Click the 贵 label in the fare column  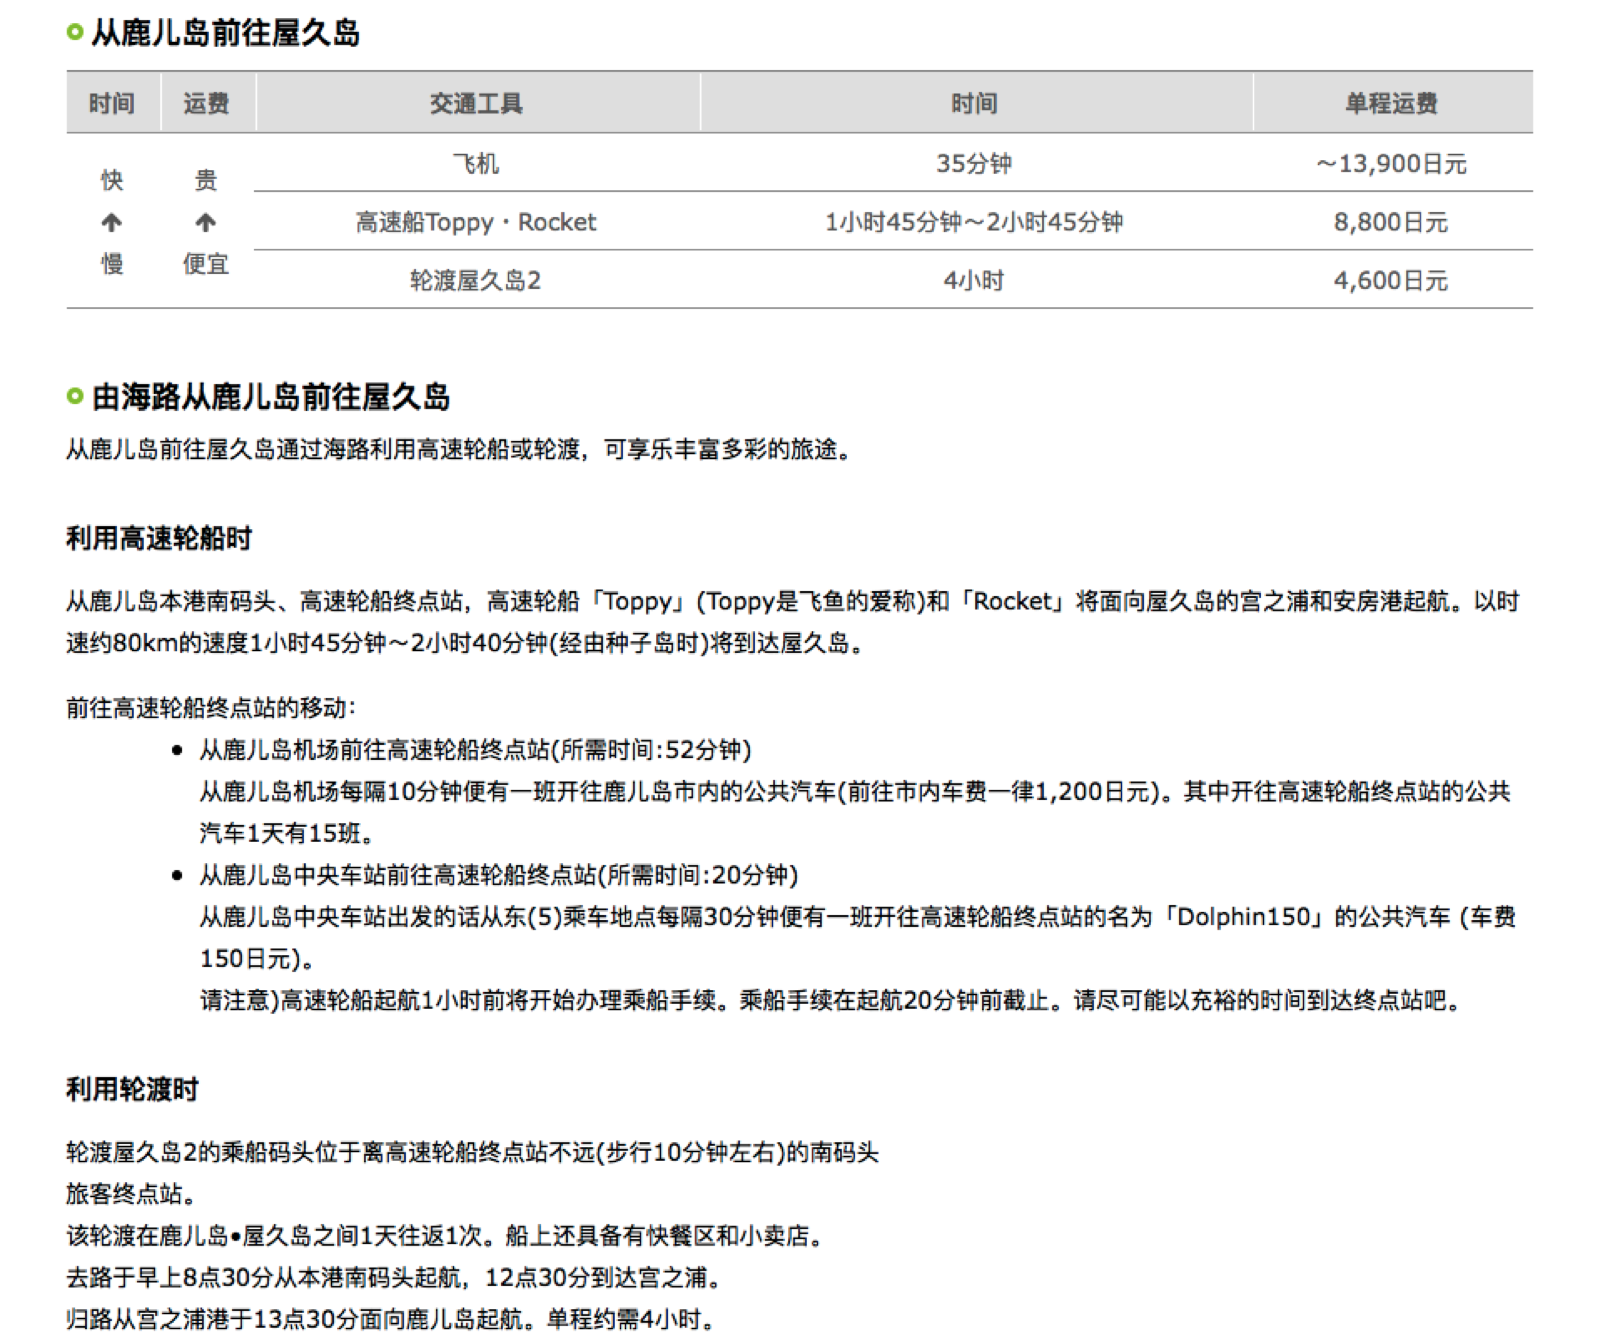pyautogui.click(x=205, y=180)
